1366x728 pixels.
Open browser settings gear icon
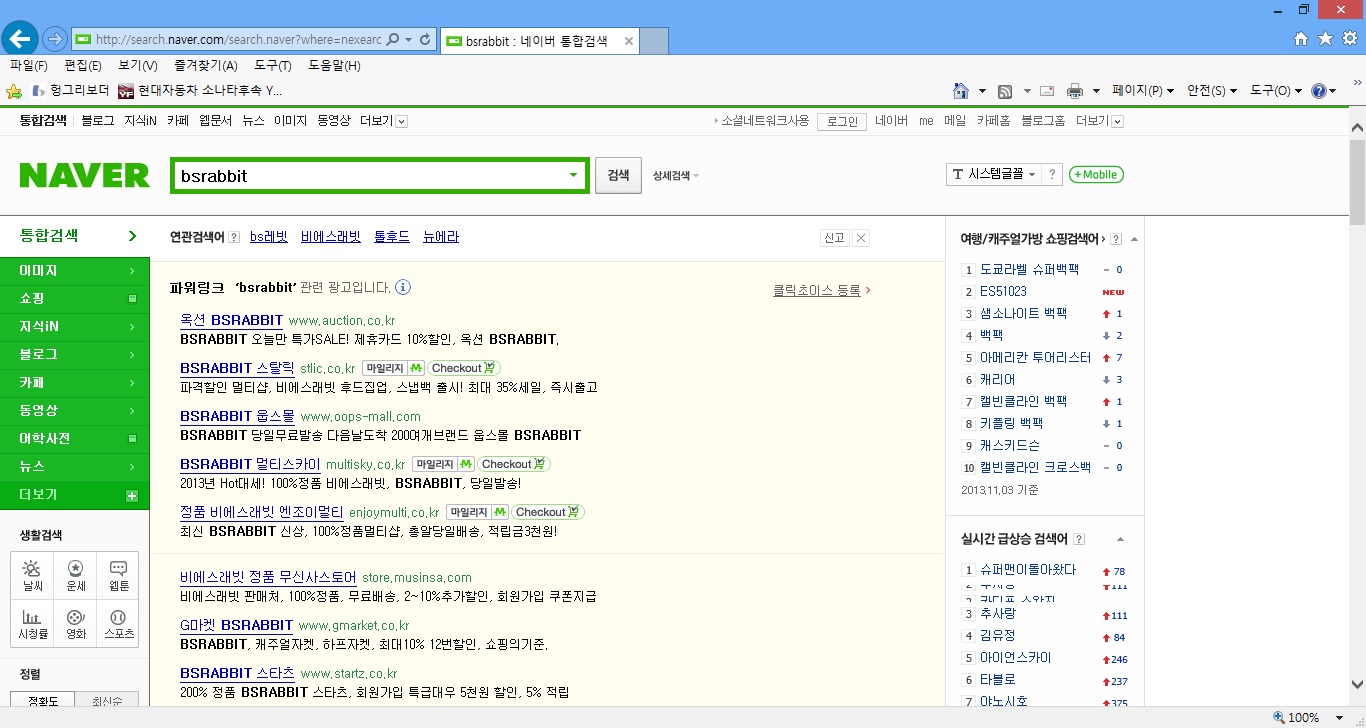click(x=1350, y=39)
